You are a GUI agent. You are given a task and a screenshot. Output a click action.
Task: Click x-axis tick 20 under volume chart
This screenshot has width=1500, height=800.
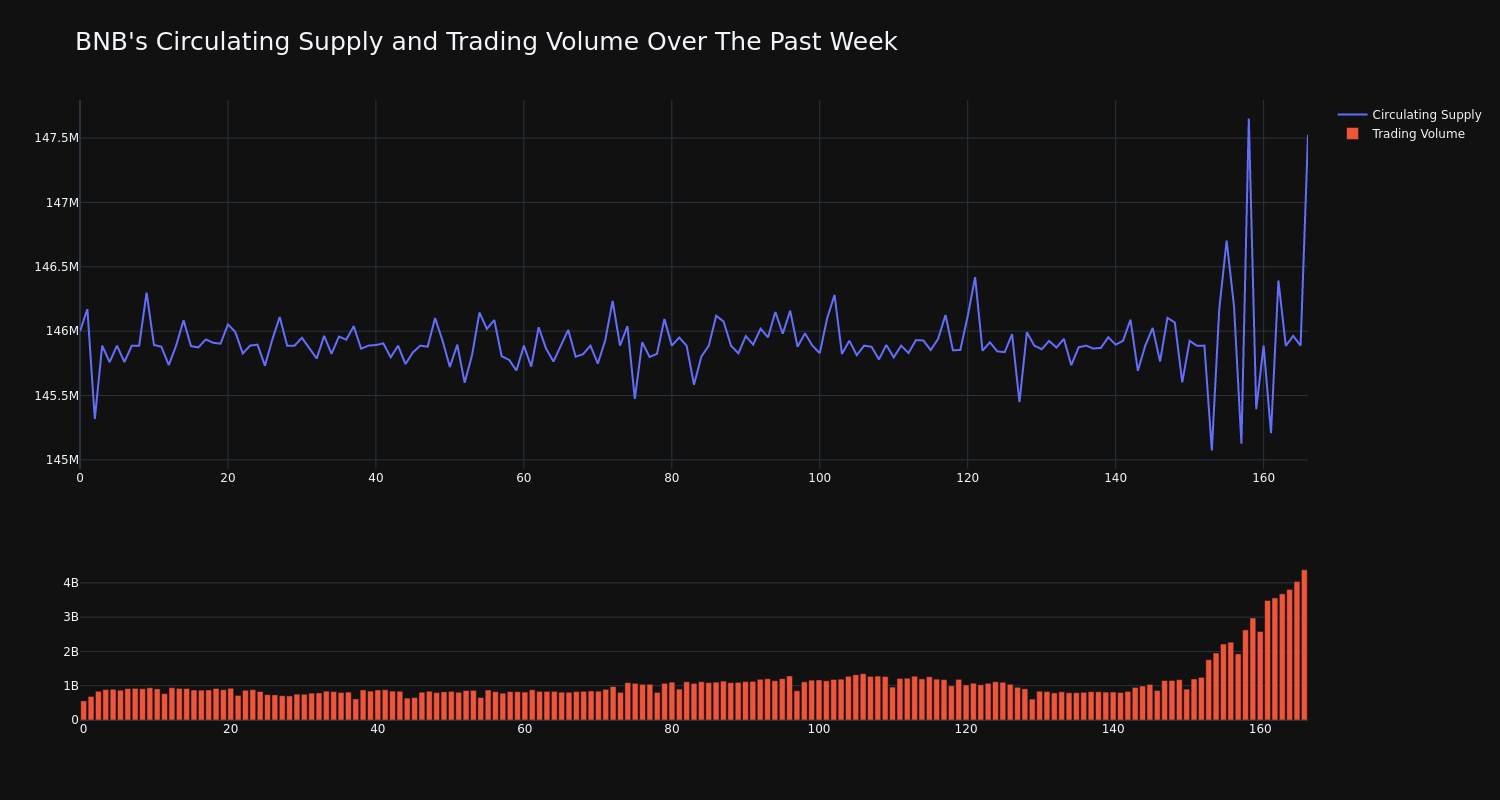coord(231,729)
